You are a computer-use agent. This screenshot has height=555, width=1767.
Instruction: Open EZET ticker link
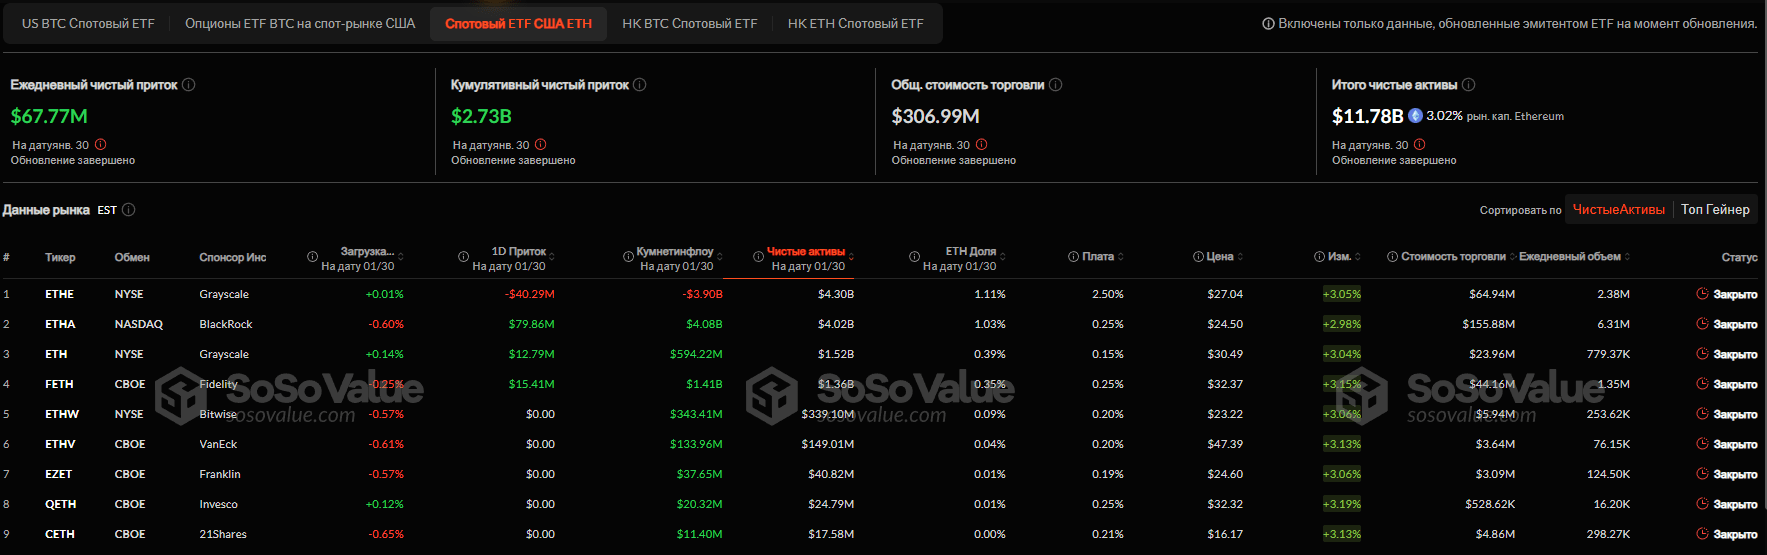coord(58,474)
